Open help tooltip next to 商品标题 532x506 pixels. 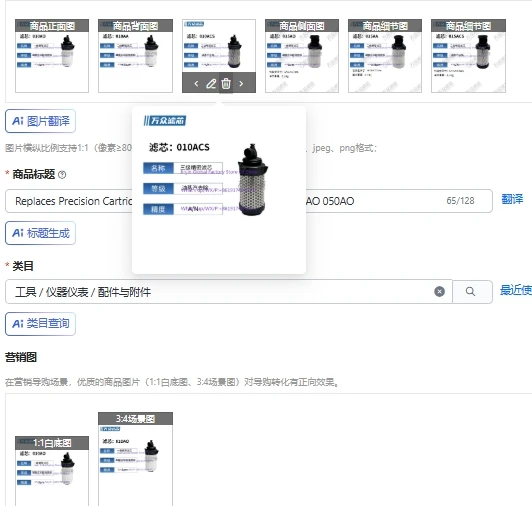pyautogui.click(x=62, y=175)
